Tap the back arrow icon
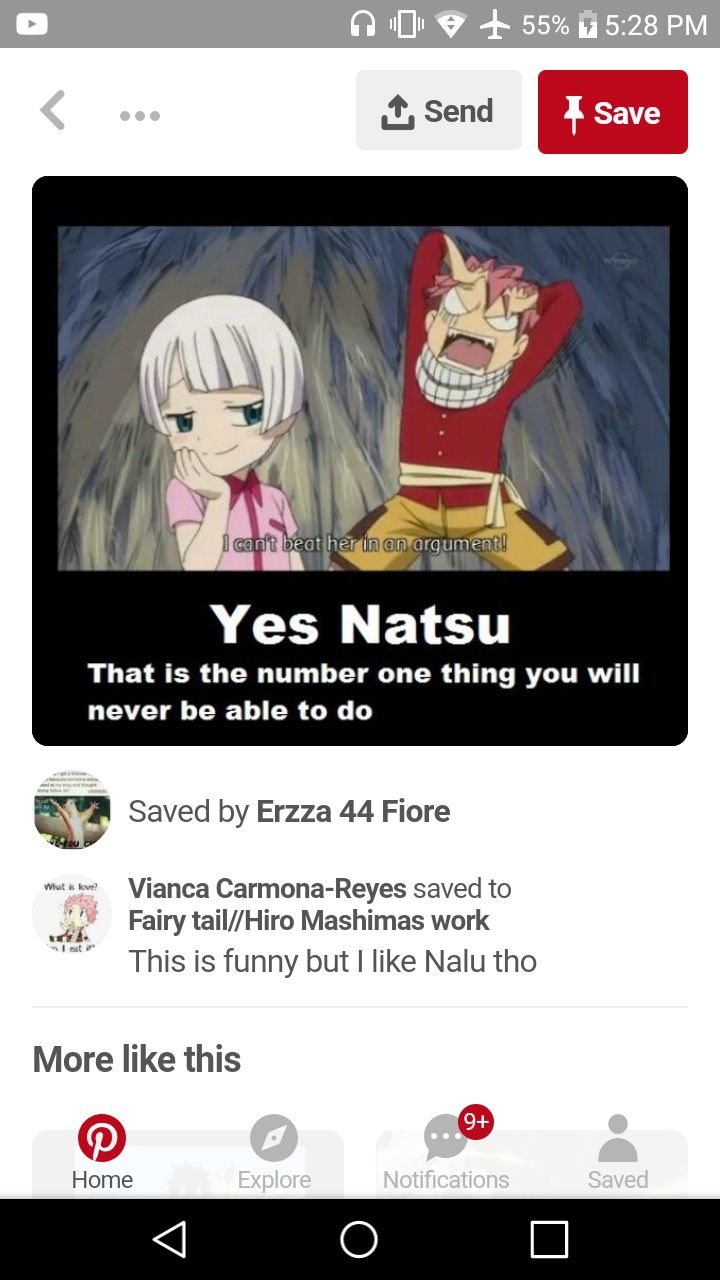 point(53,111)
